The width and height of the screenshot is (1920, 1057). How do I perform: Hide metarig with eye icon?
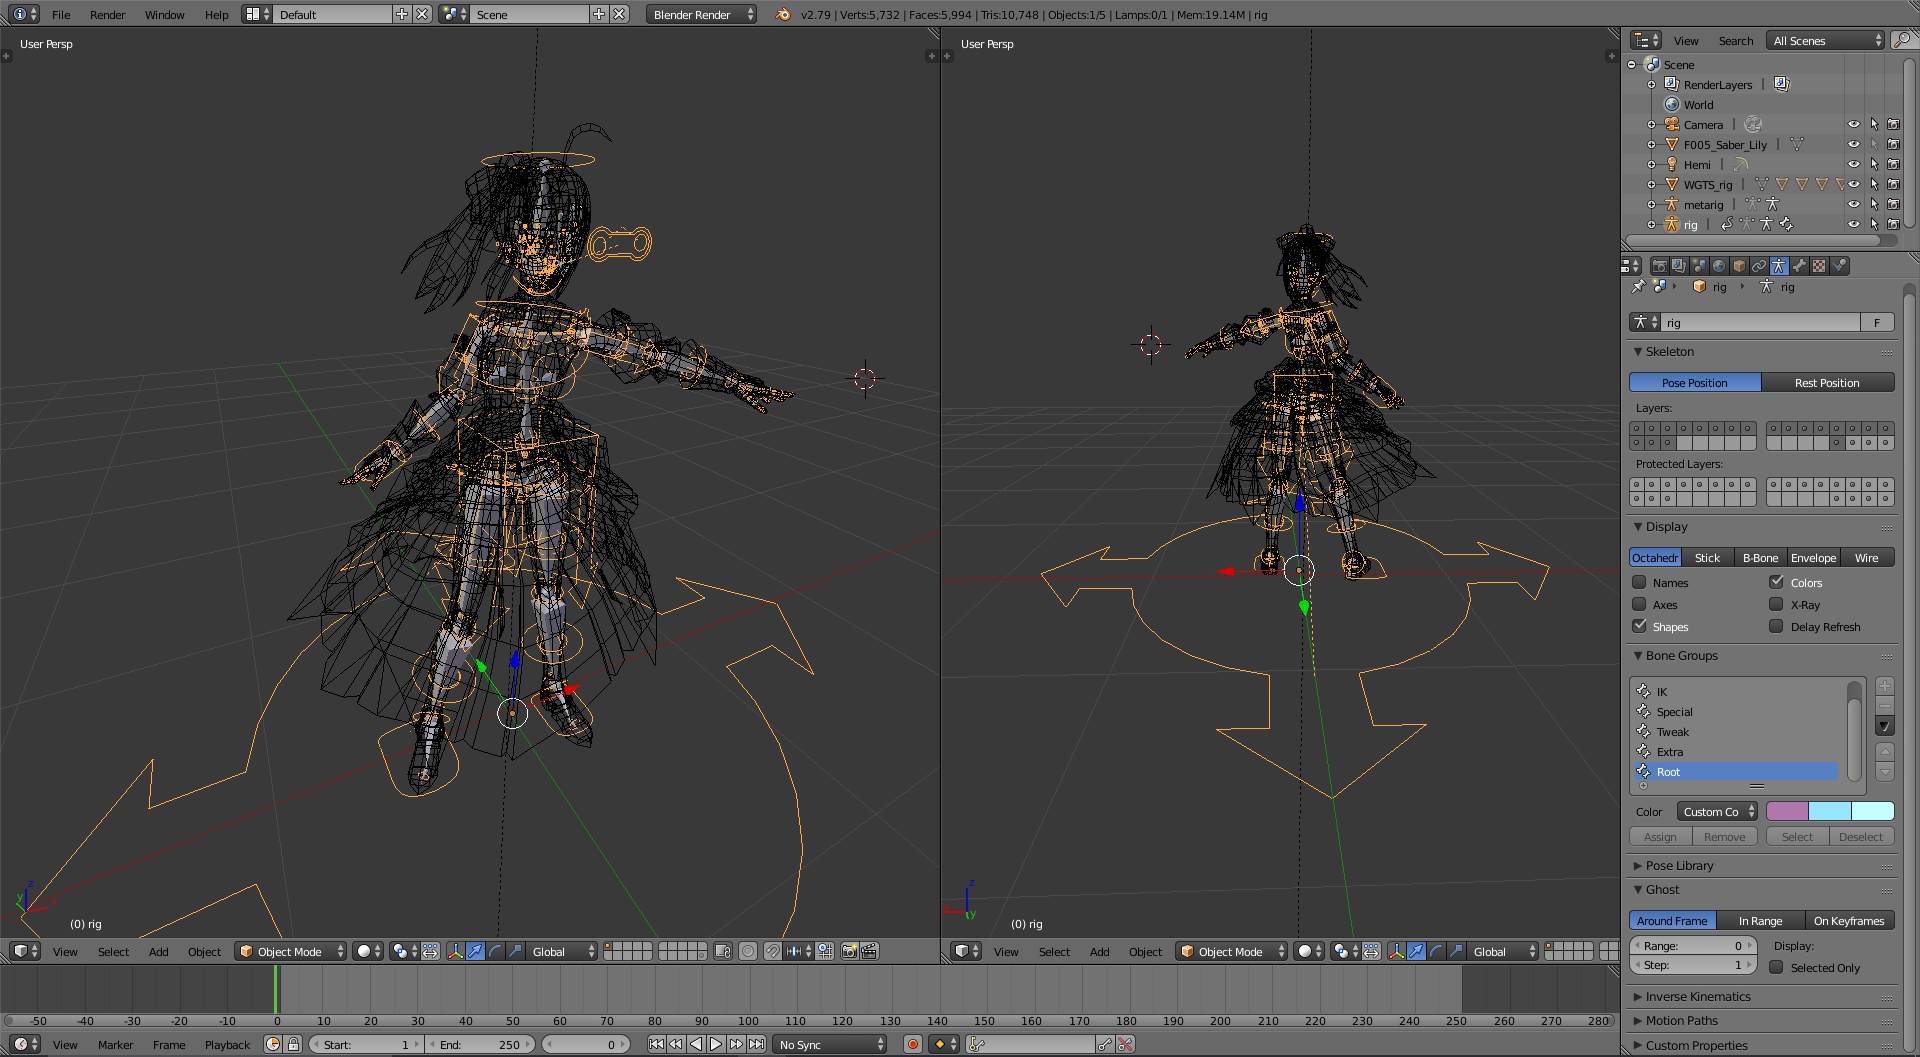click(x=1854, y=204)
